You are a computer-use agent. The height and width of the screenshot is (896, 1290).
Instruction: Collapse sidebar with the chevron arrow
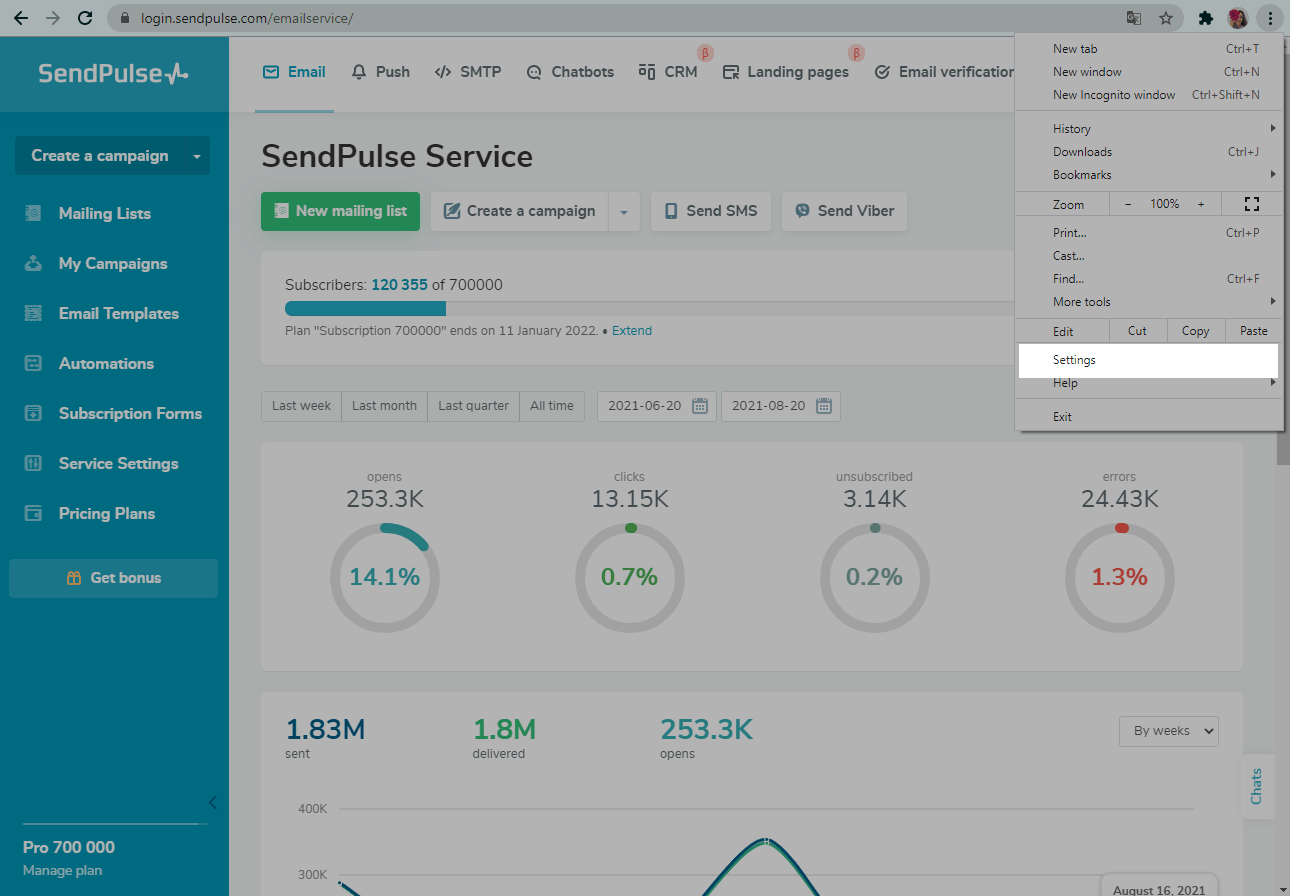(212, 802)
